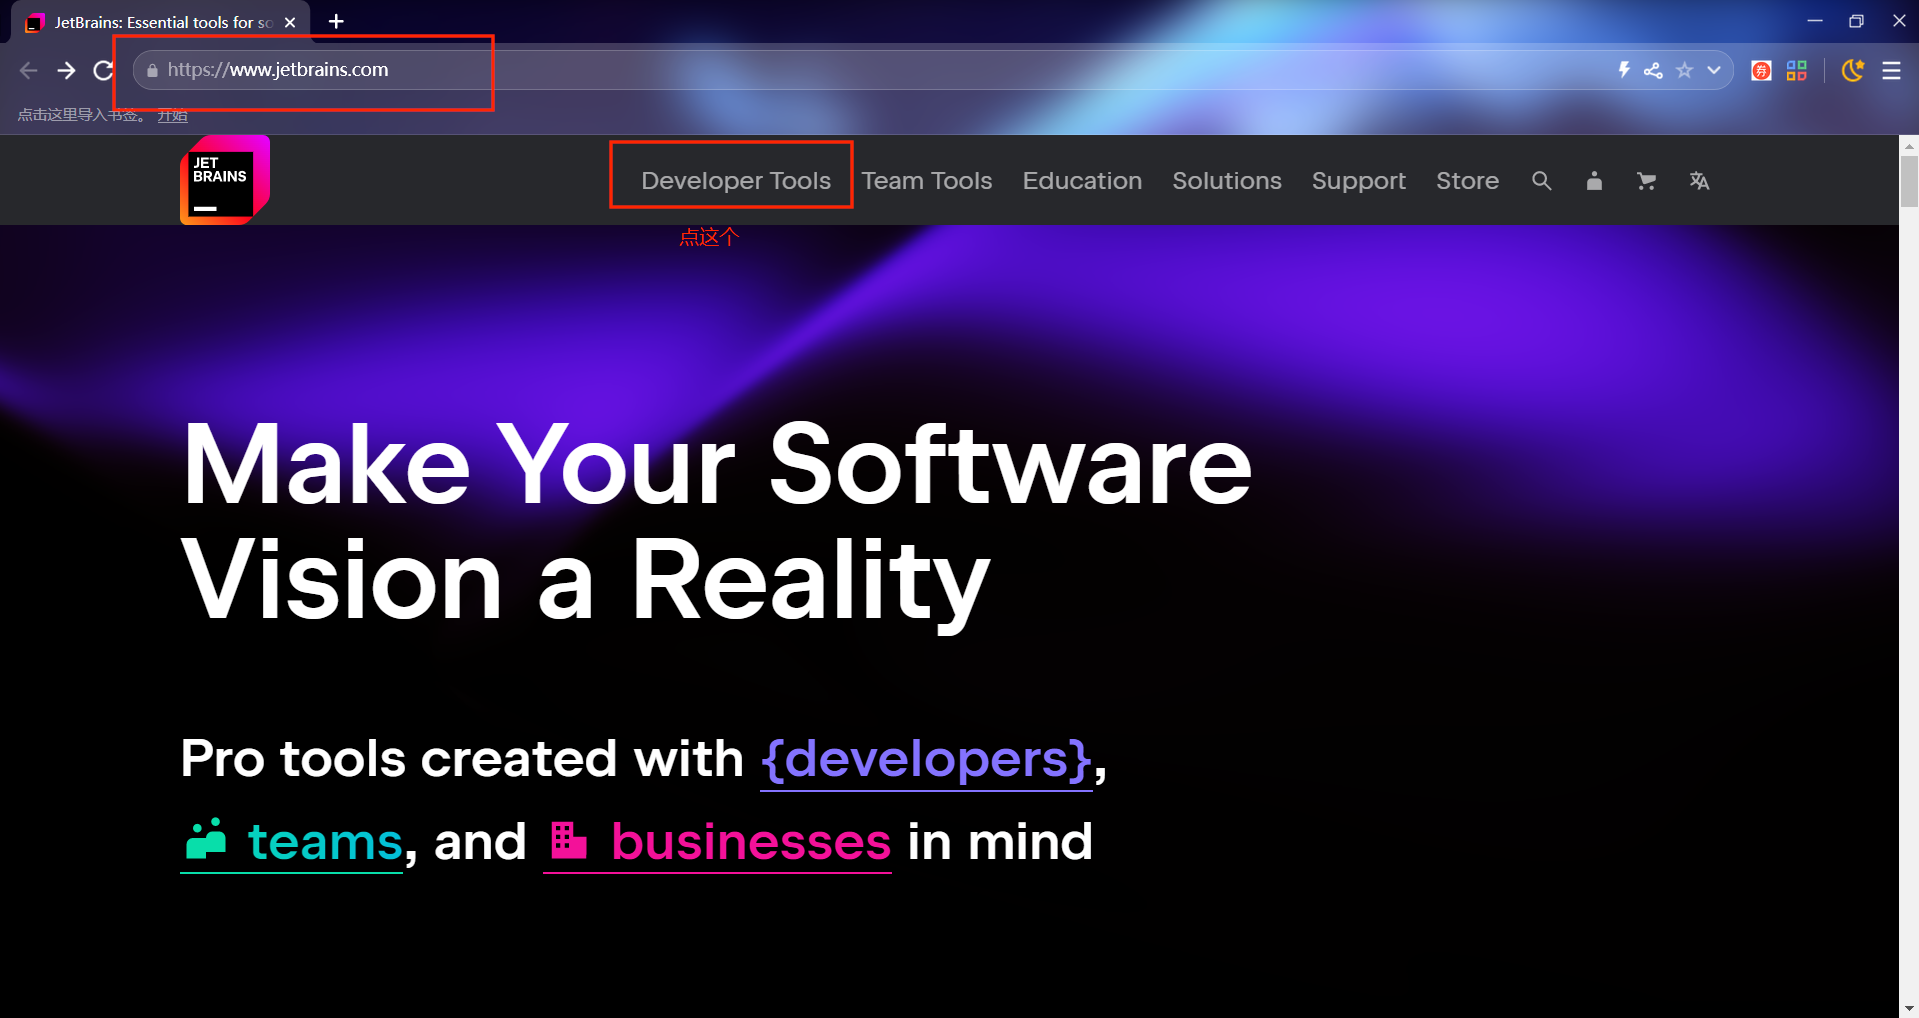Click the 开始 import bookmarks link
Image resolution: width=1919 pixels, height=1018 pixels.
[x=172, y=115]
